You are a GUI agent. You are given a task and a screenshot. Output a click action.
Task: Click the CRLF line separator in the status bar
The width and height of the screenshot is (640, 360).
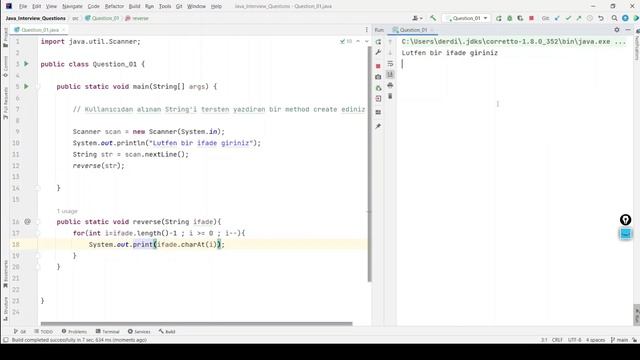pyautogui.click(x=557, y=340)
